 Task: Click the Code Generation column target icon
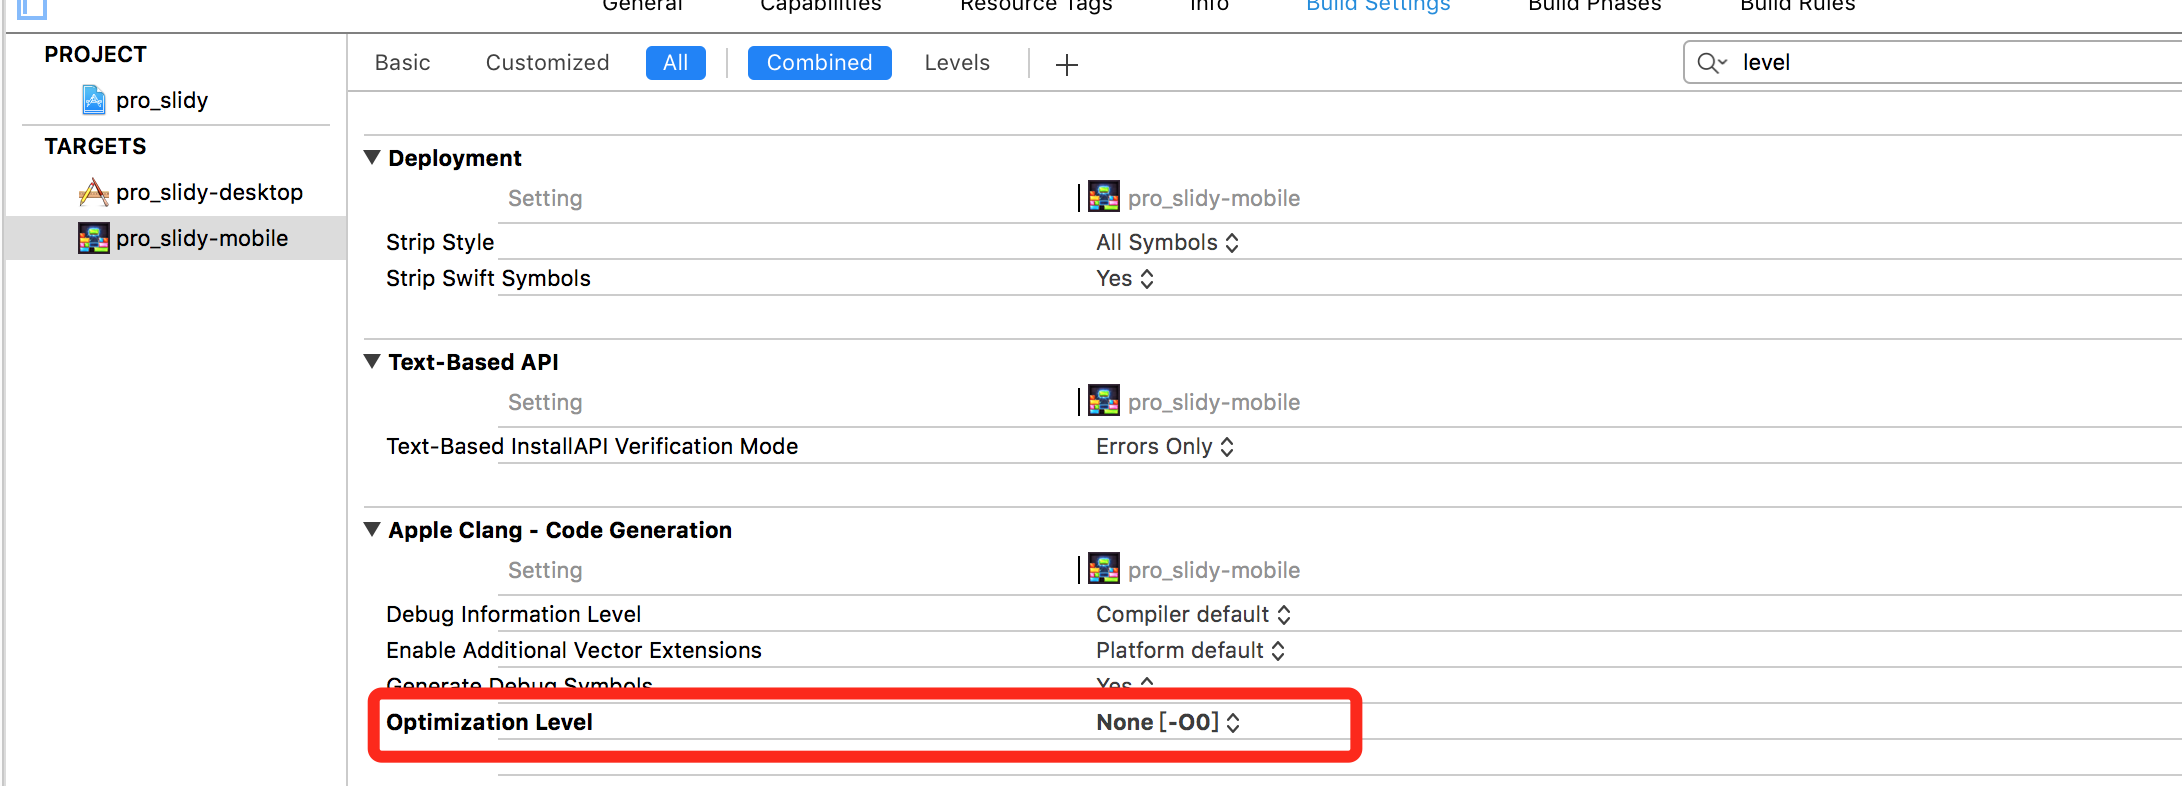(x=1104, y=570)
